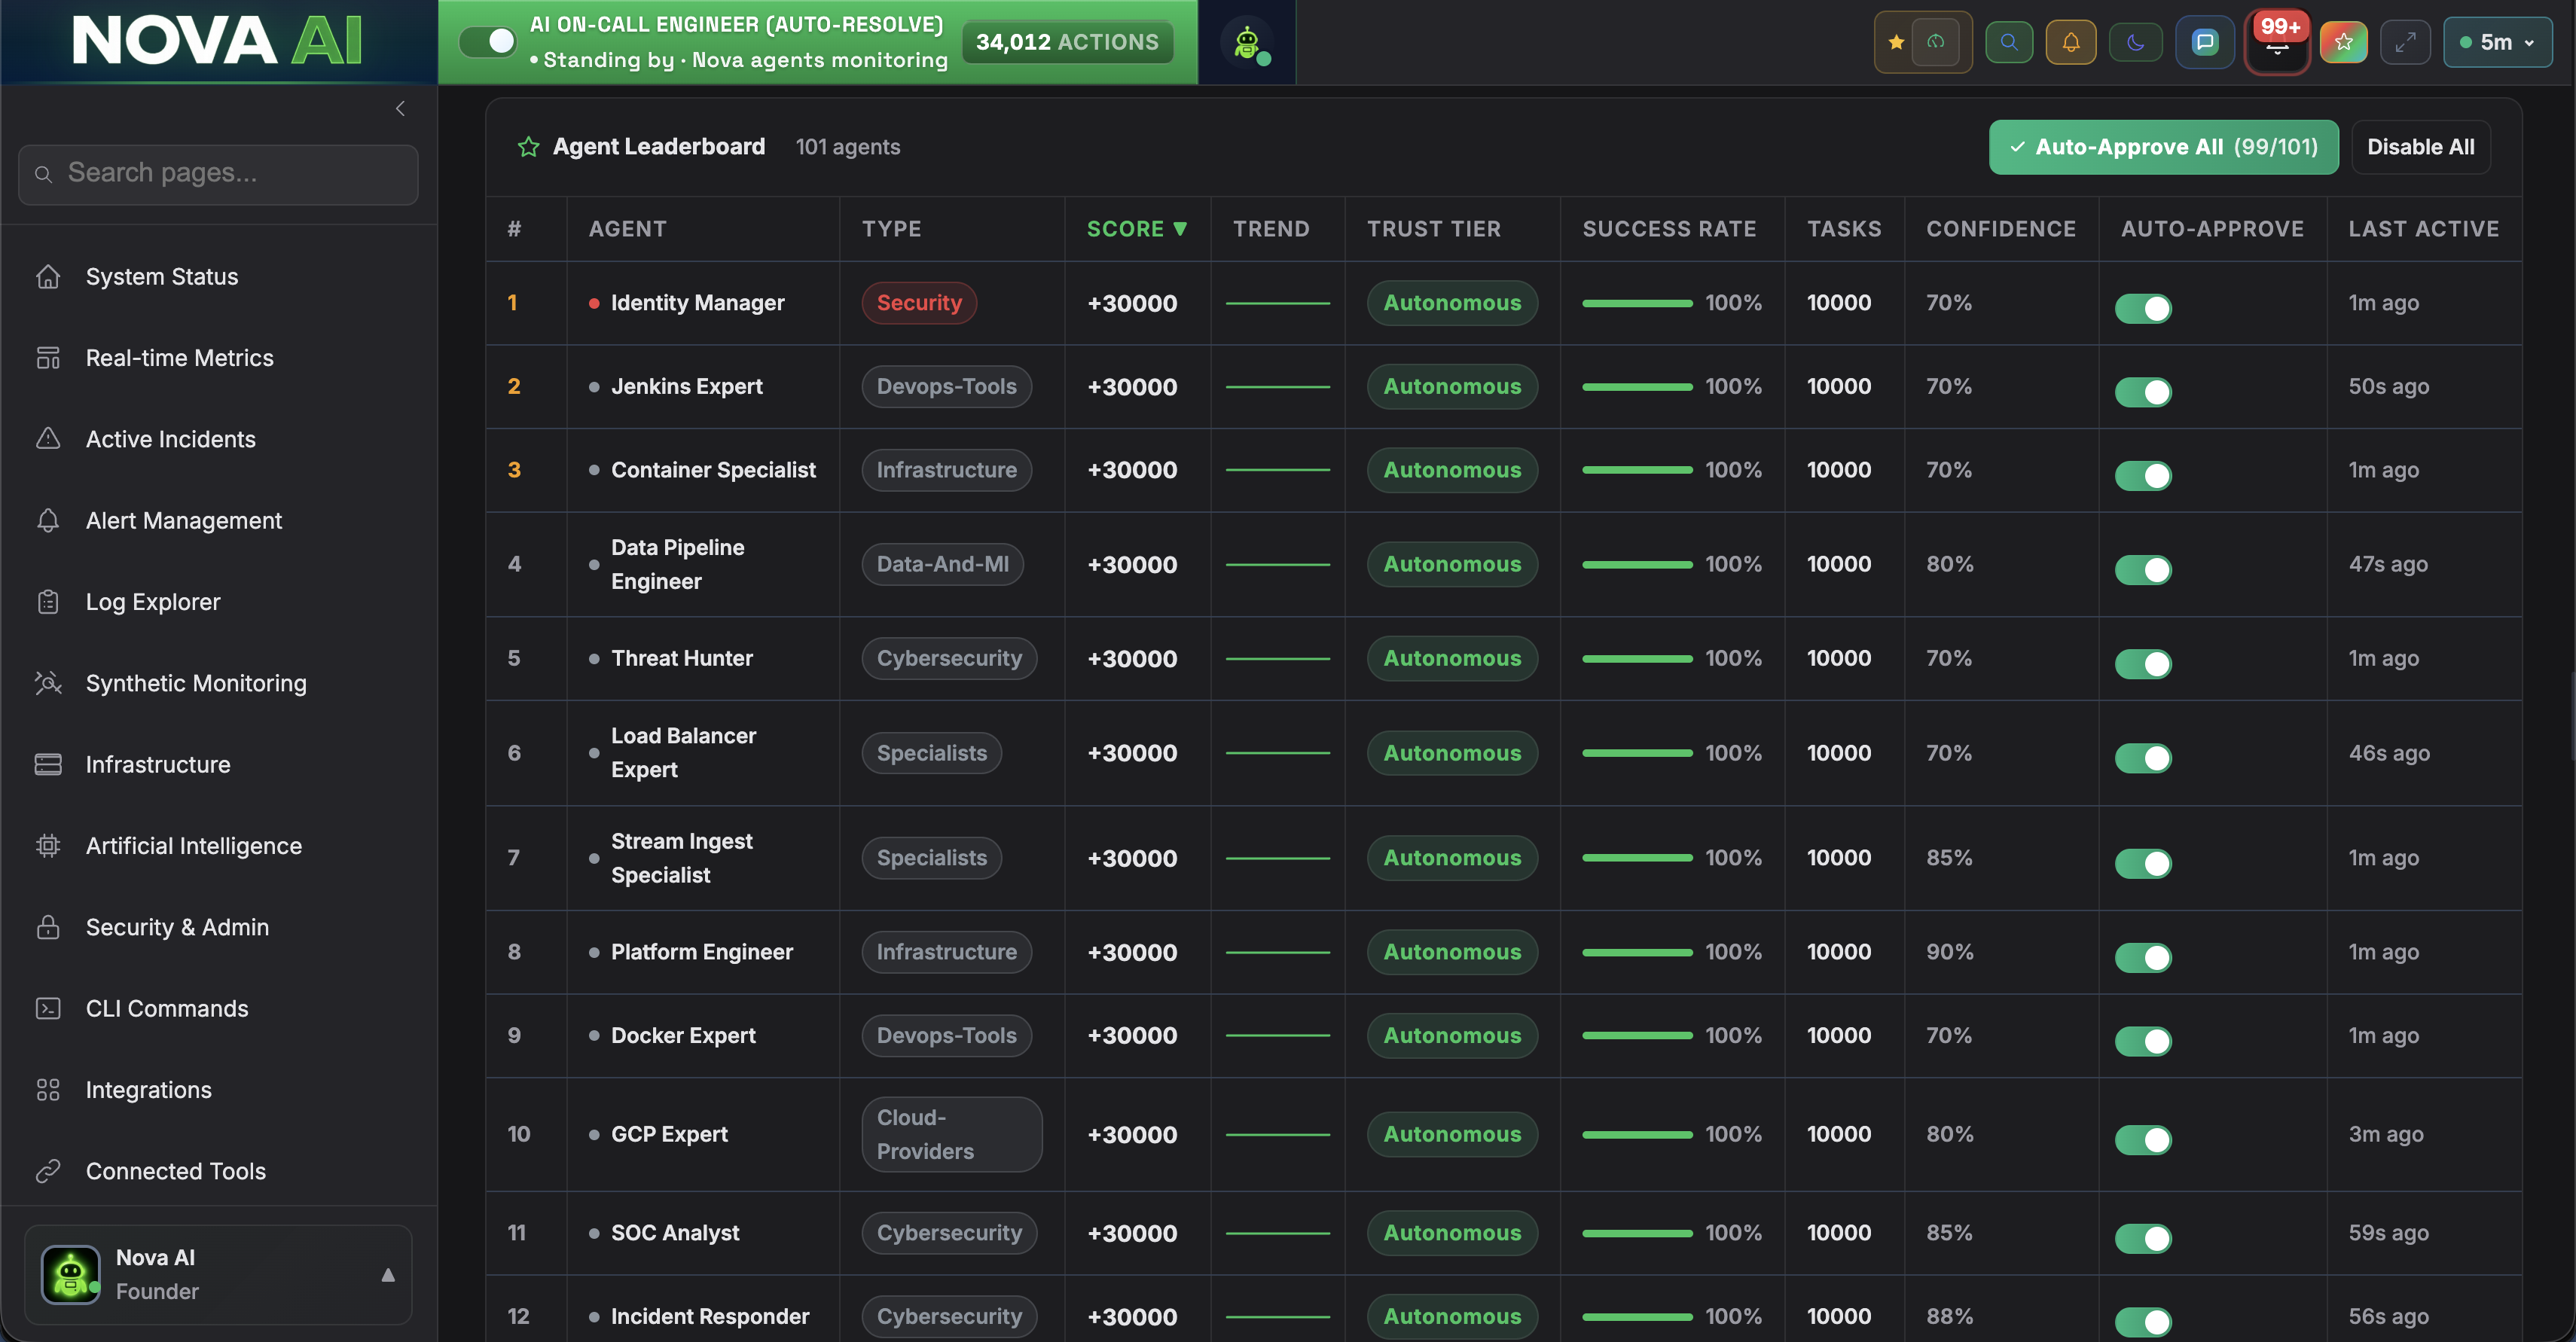The height and width of the screenshot is (1342, 2576).
Task: Click Threat Hunter success rate bar
Action: click(1637, 658)
